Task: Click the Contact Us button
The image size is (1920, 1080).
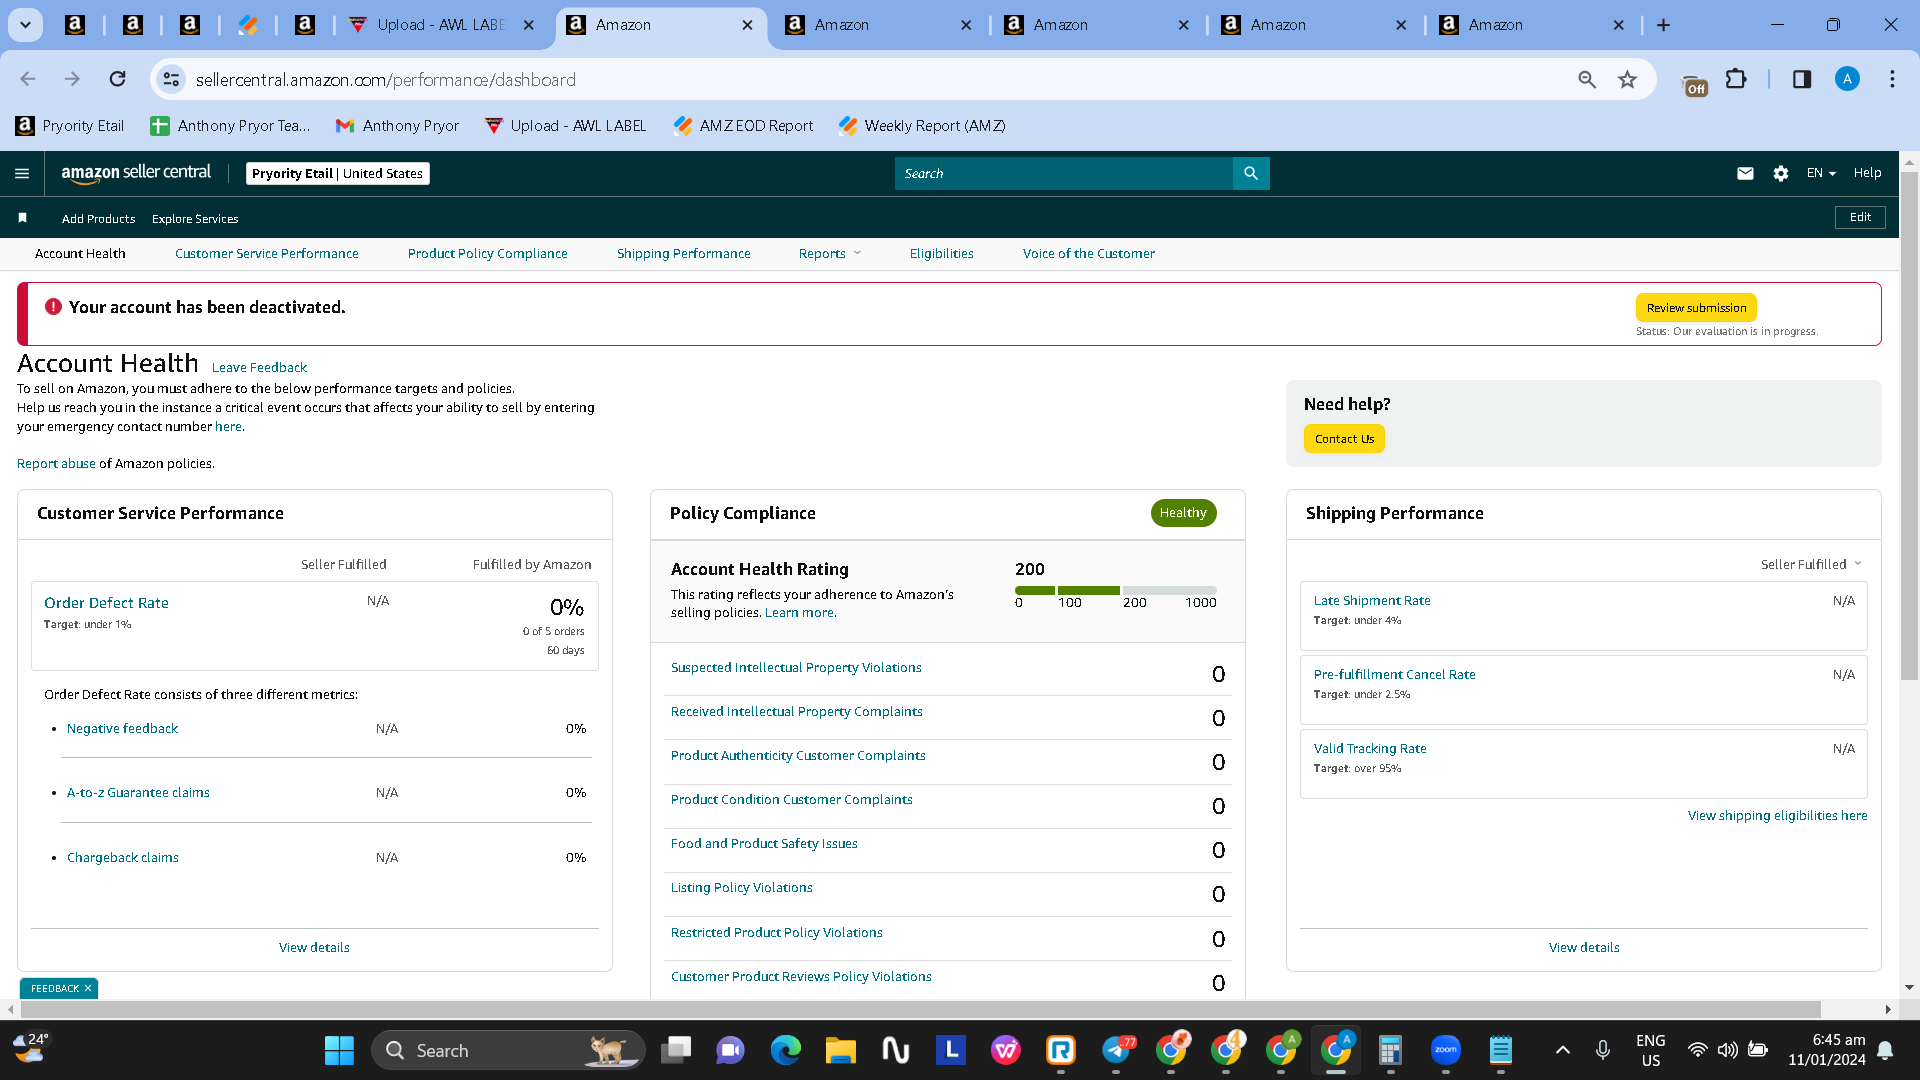Action: 1345,439
